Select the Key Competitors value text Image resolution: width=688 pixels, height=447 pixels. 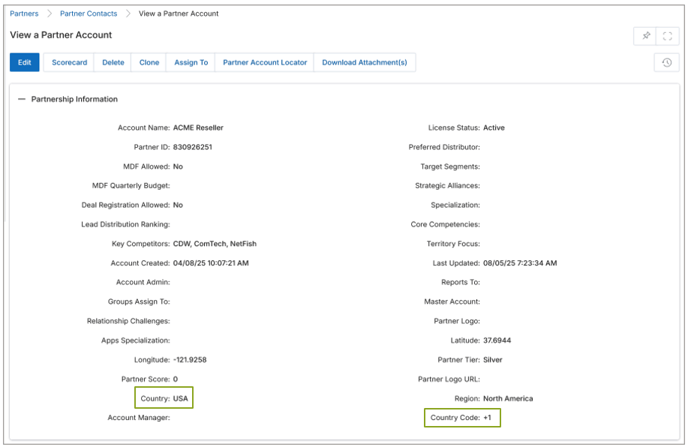[x=217, y=244]
